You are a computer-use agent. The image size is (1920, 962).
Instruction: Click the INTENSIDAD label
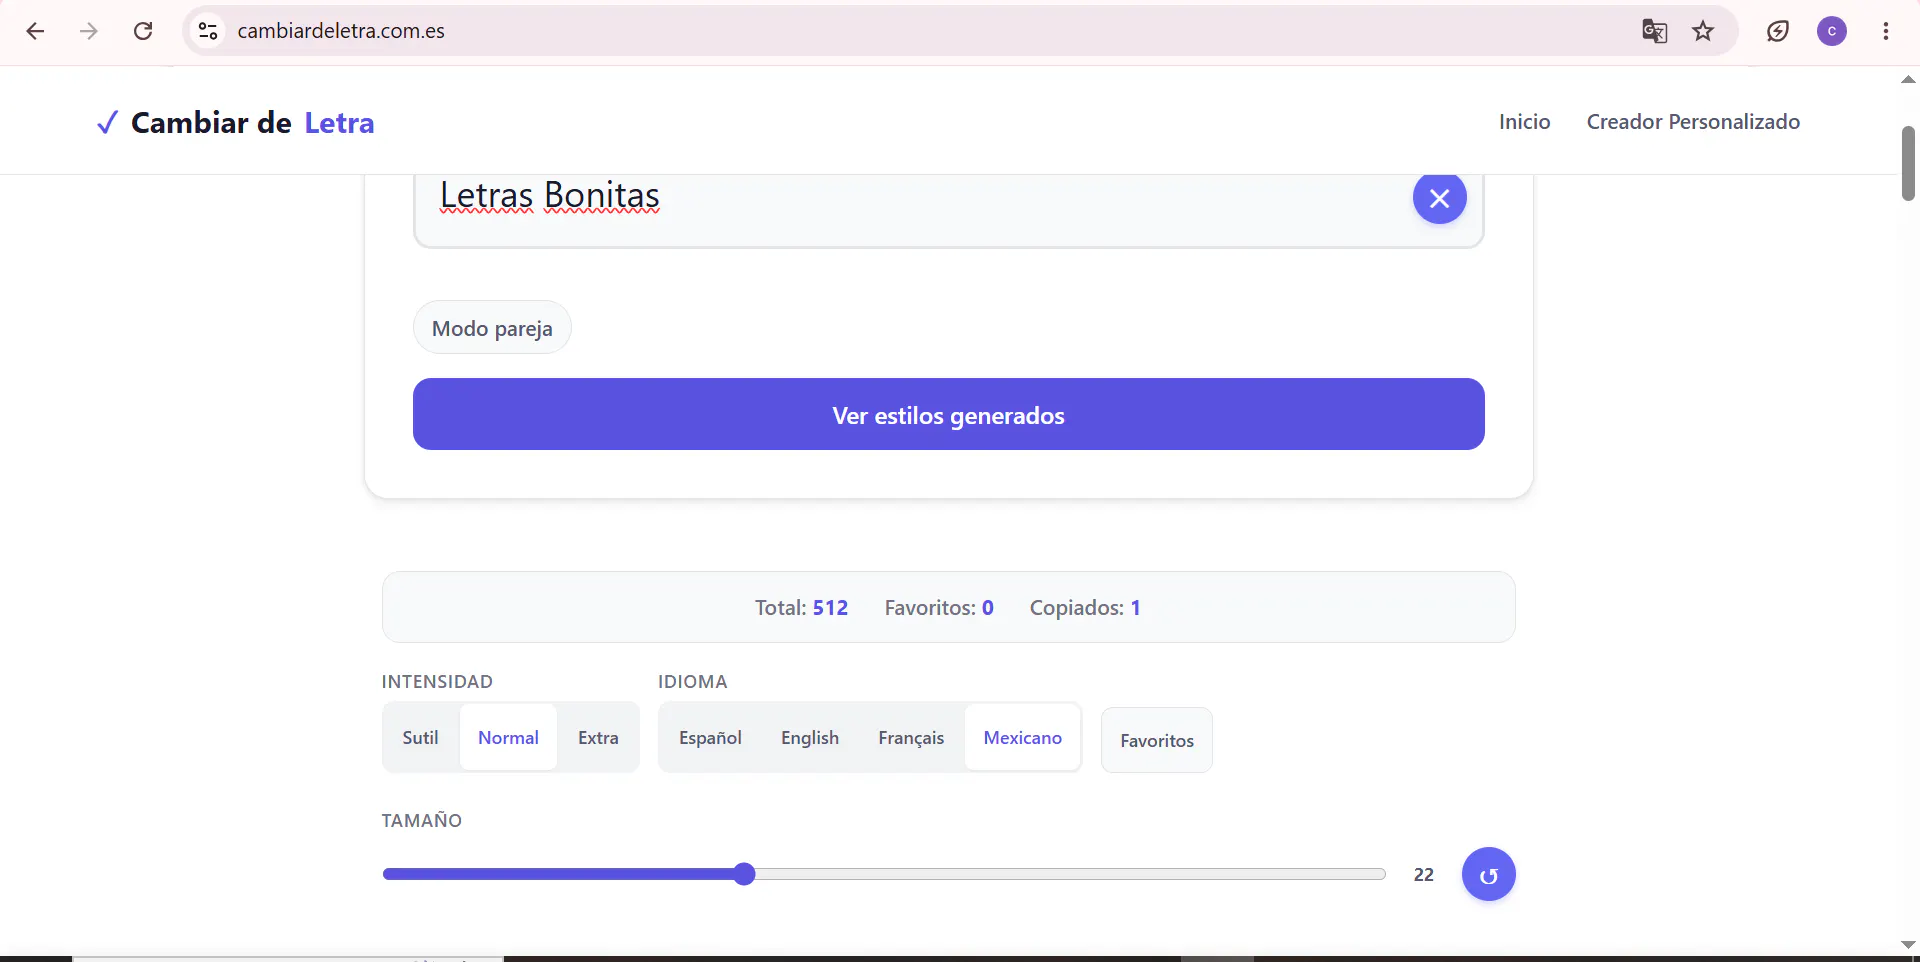click(437, 682)
